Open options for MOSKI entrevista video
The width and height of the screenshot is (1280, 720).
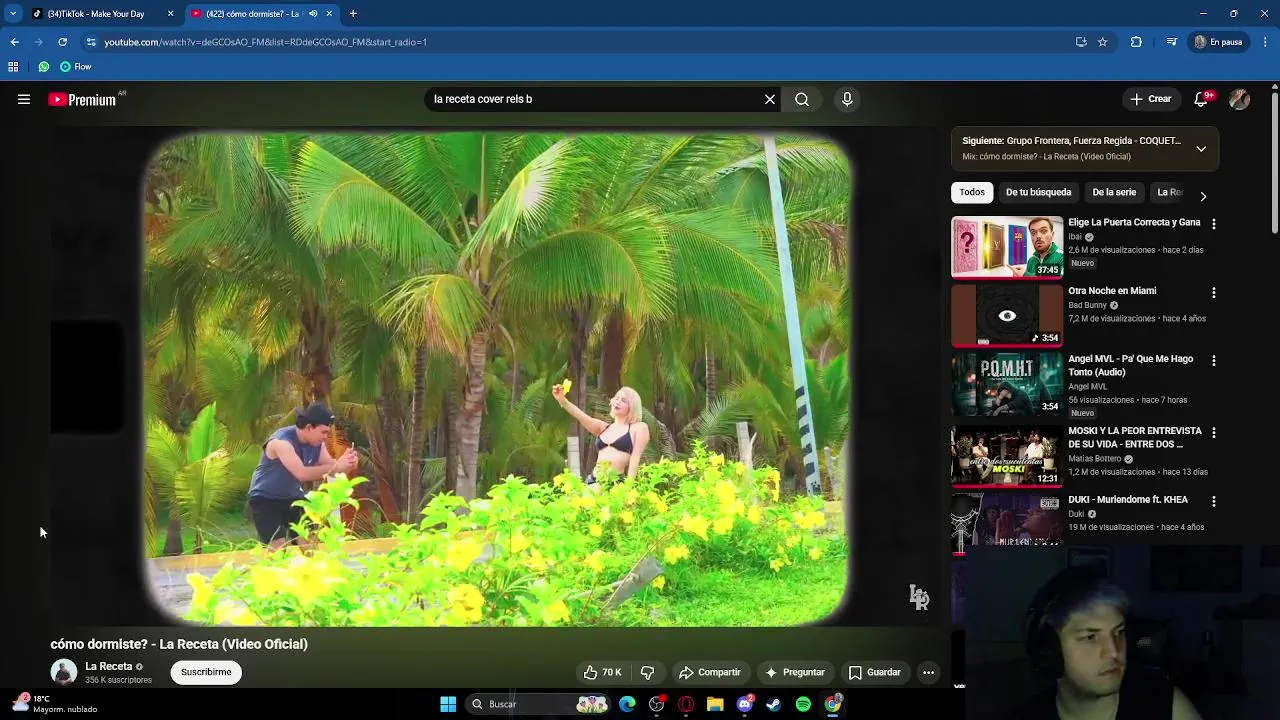click(1214, 432)
